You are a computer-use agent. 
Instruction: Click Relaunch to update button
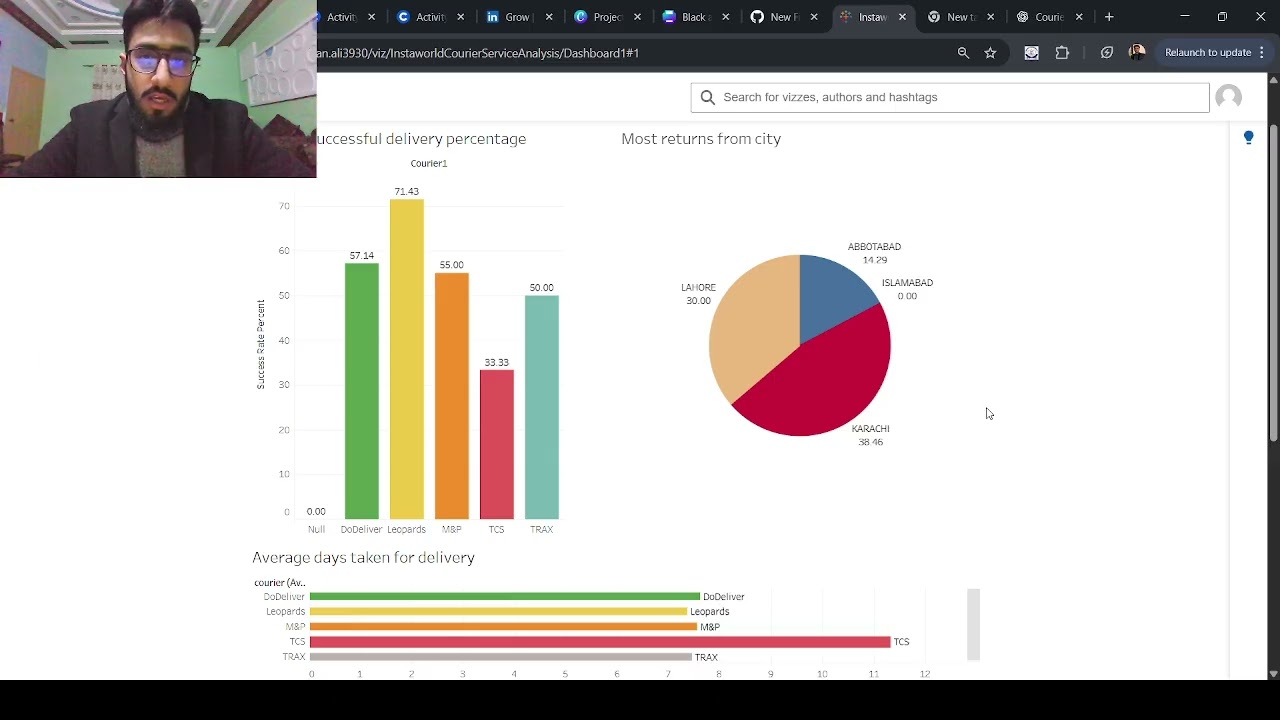[x=1207, y=53]
